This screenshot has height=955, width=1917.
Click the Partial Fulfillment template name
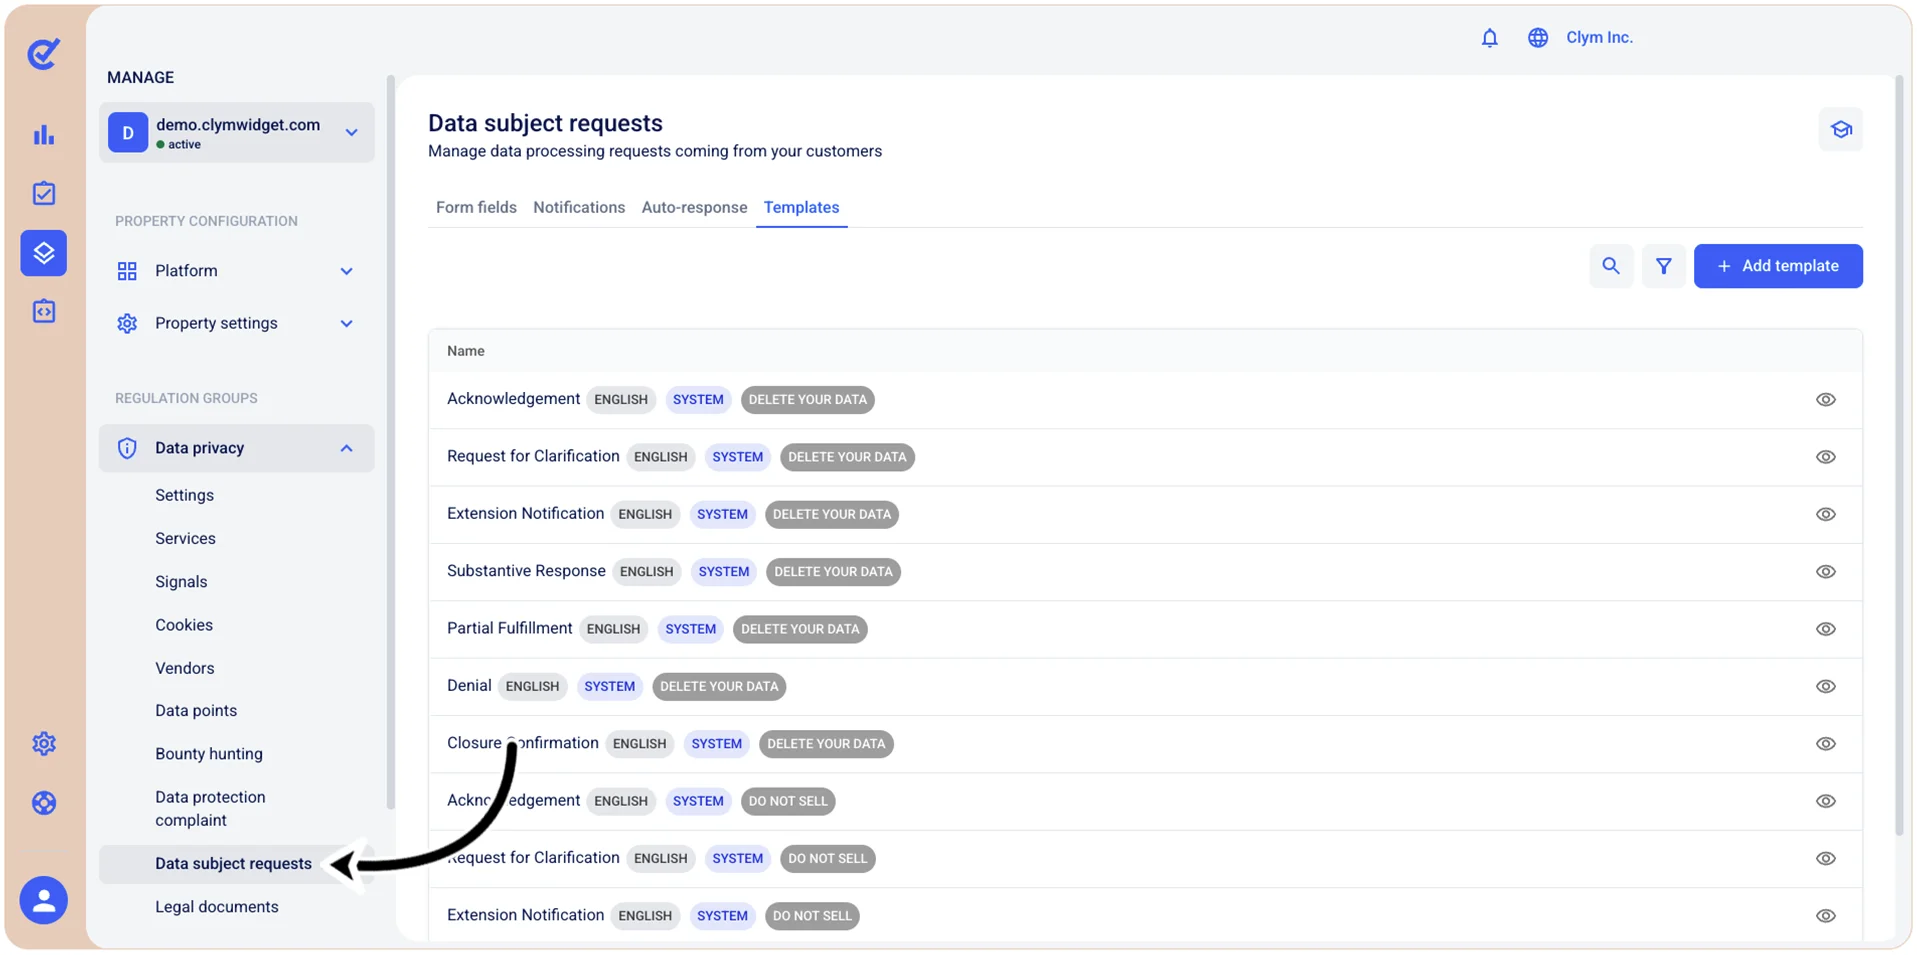pyautogui.click(x=509, y=628)
